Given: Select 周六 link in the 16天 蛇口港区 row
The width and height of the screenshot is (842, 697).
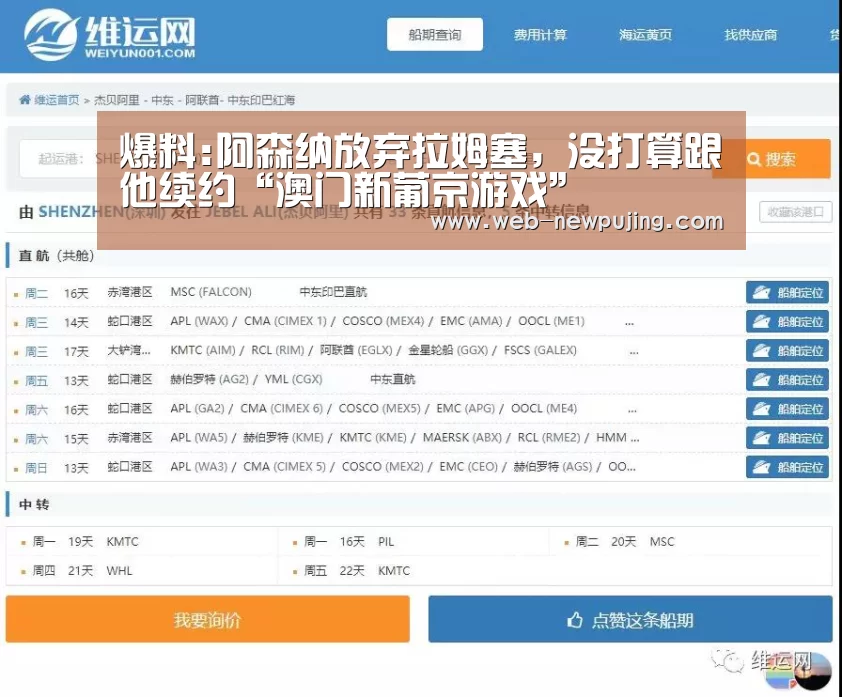Looking at the screenshot, I should [36, 410].
